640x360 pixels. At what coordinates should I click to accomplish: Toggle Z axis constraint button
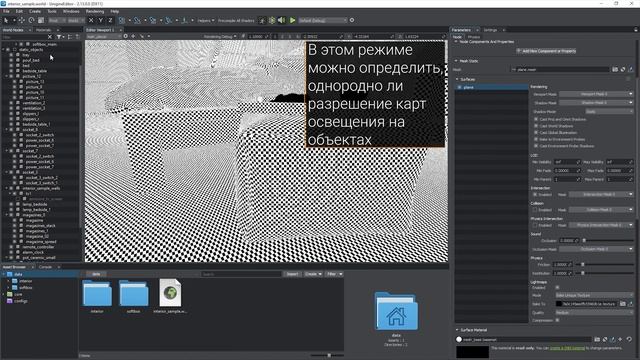tap(110, 20)
